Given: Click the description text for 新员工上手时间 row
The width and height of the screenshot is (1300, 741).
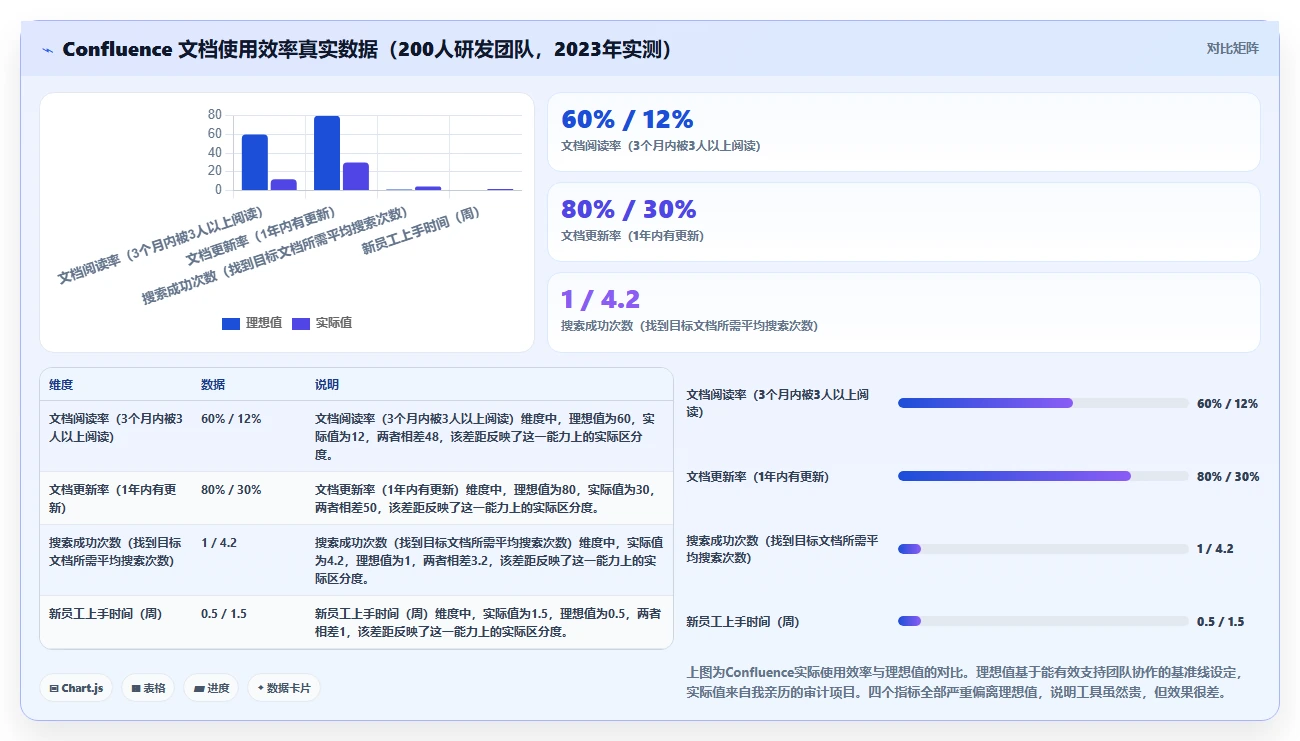Looking at the screenshot, I should pos(488,622).
